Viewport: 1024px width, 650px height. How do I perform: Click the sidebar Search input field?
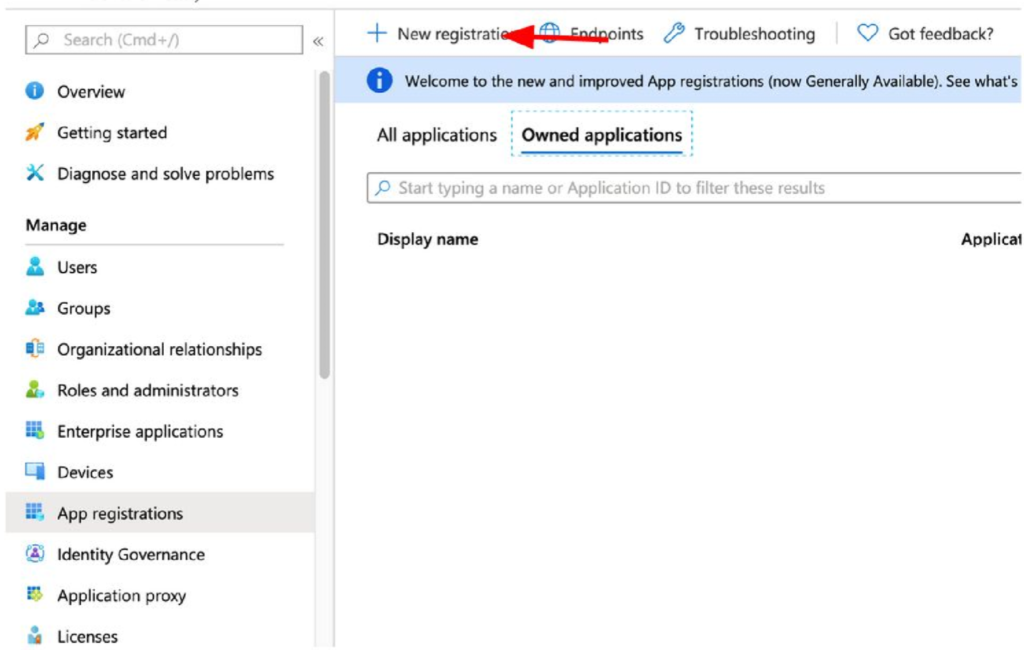pyautogui.click(x=165, y=40)
